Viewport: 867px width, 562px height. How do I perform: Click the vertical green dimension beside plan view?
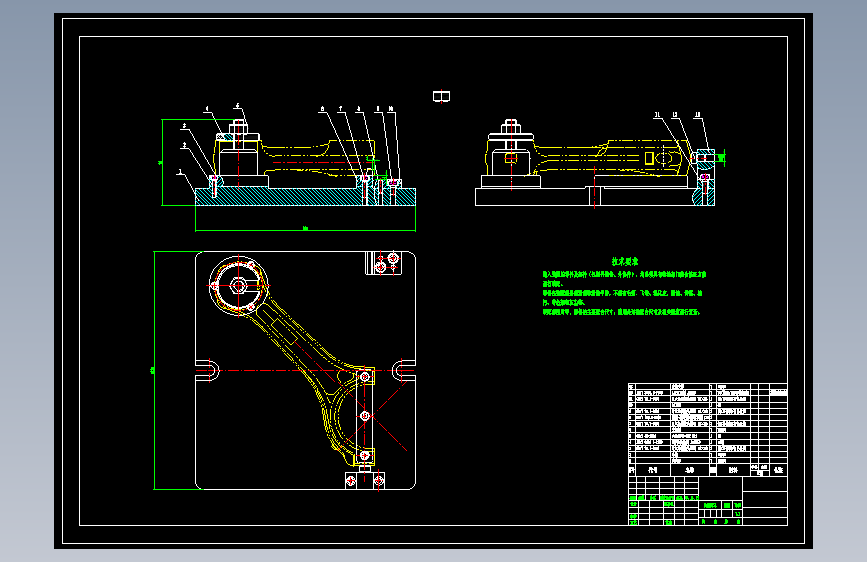pos(154,370)
